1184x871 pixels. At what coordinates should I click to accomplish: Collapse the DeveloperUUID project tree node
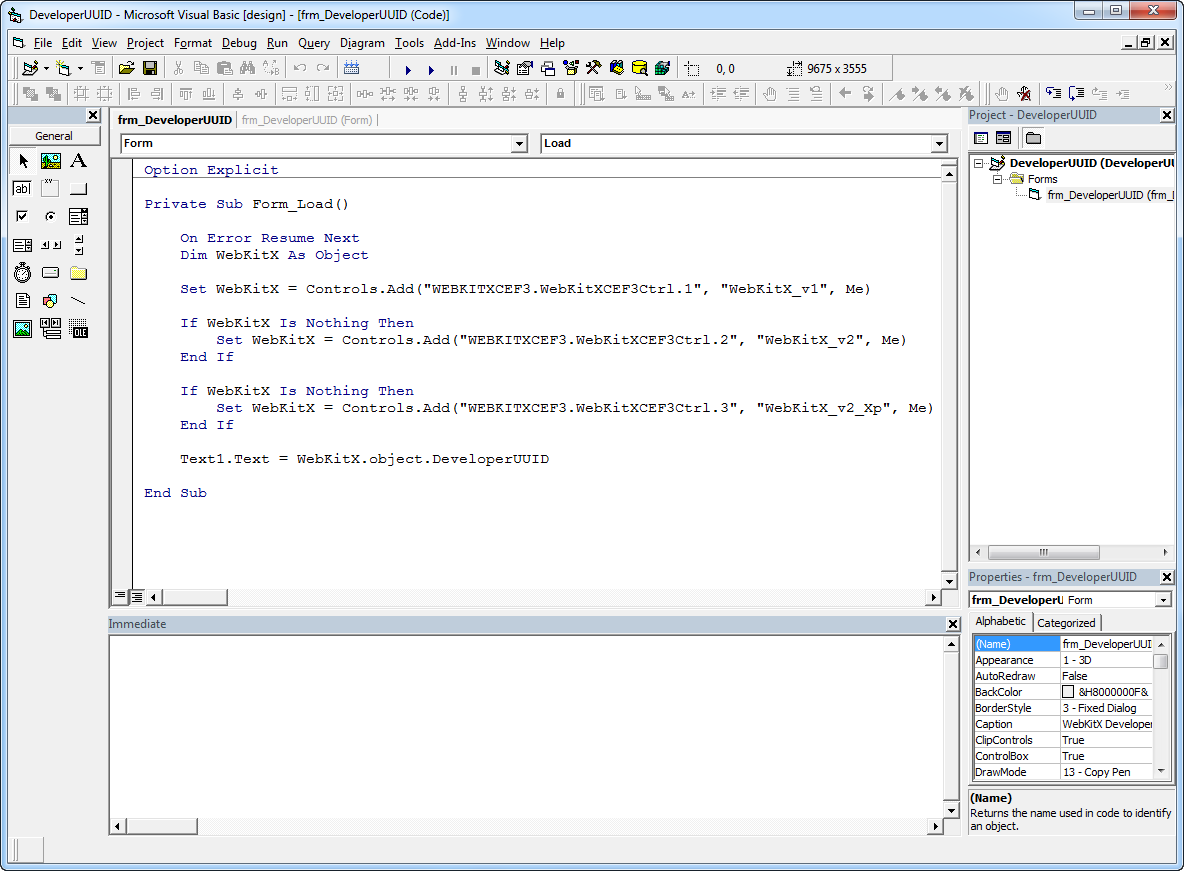point(979,163)
